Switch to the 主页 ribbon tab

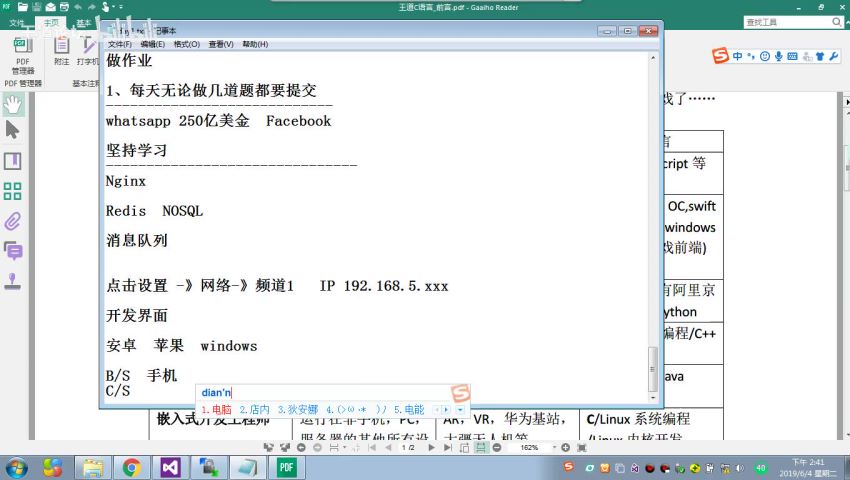(x=51, y=23)
